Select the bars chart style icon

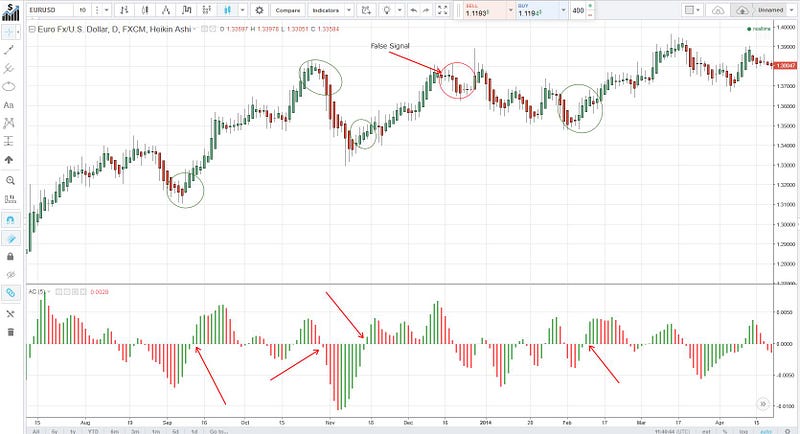tap(124, 10)
